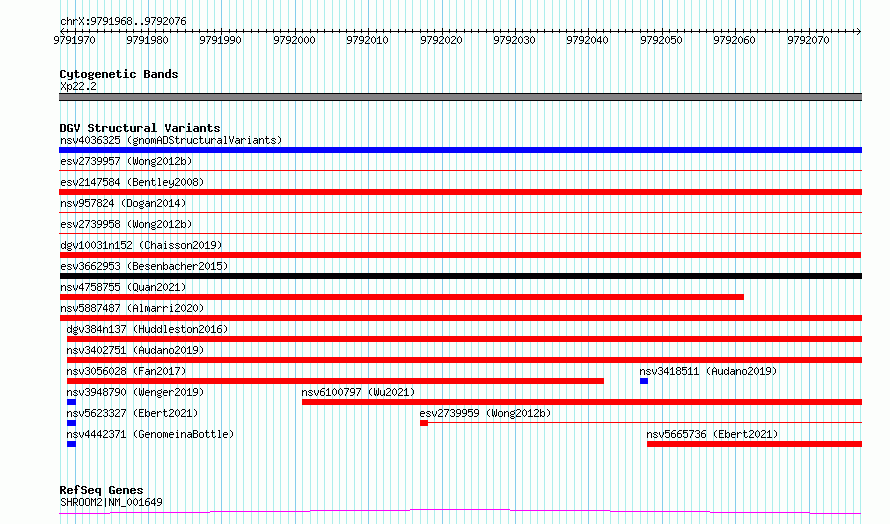Open nsv3418511 (Audano2019) label
Screen dimensions: 890x524
(x=708, y=371)
